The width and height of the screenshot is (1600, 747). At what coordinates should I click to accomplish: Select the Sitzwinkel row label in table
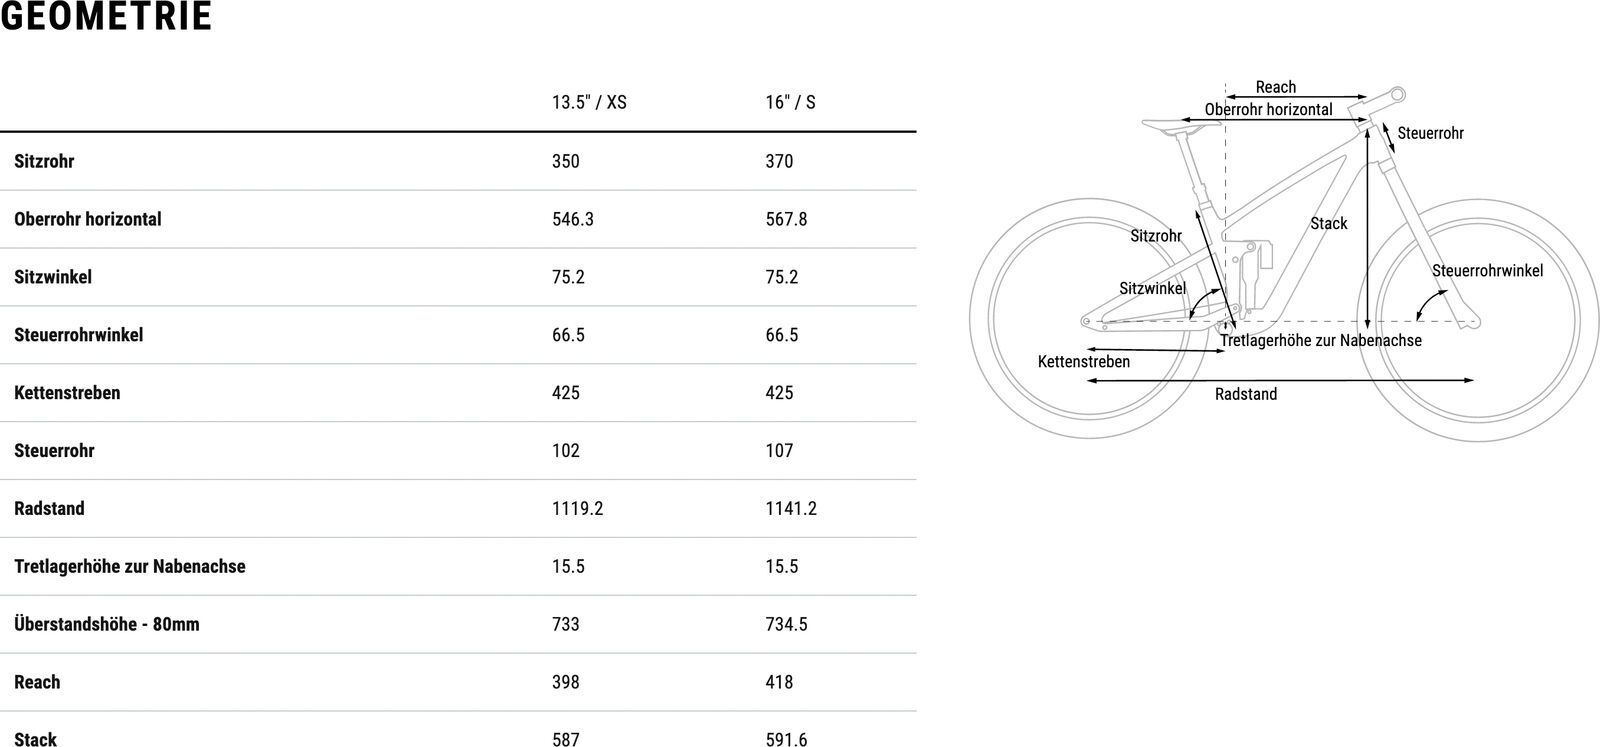tap(53, 277)
